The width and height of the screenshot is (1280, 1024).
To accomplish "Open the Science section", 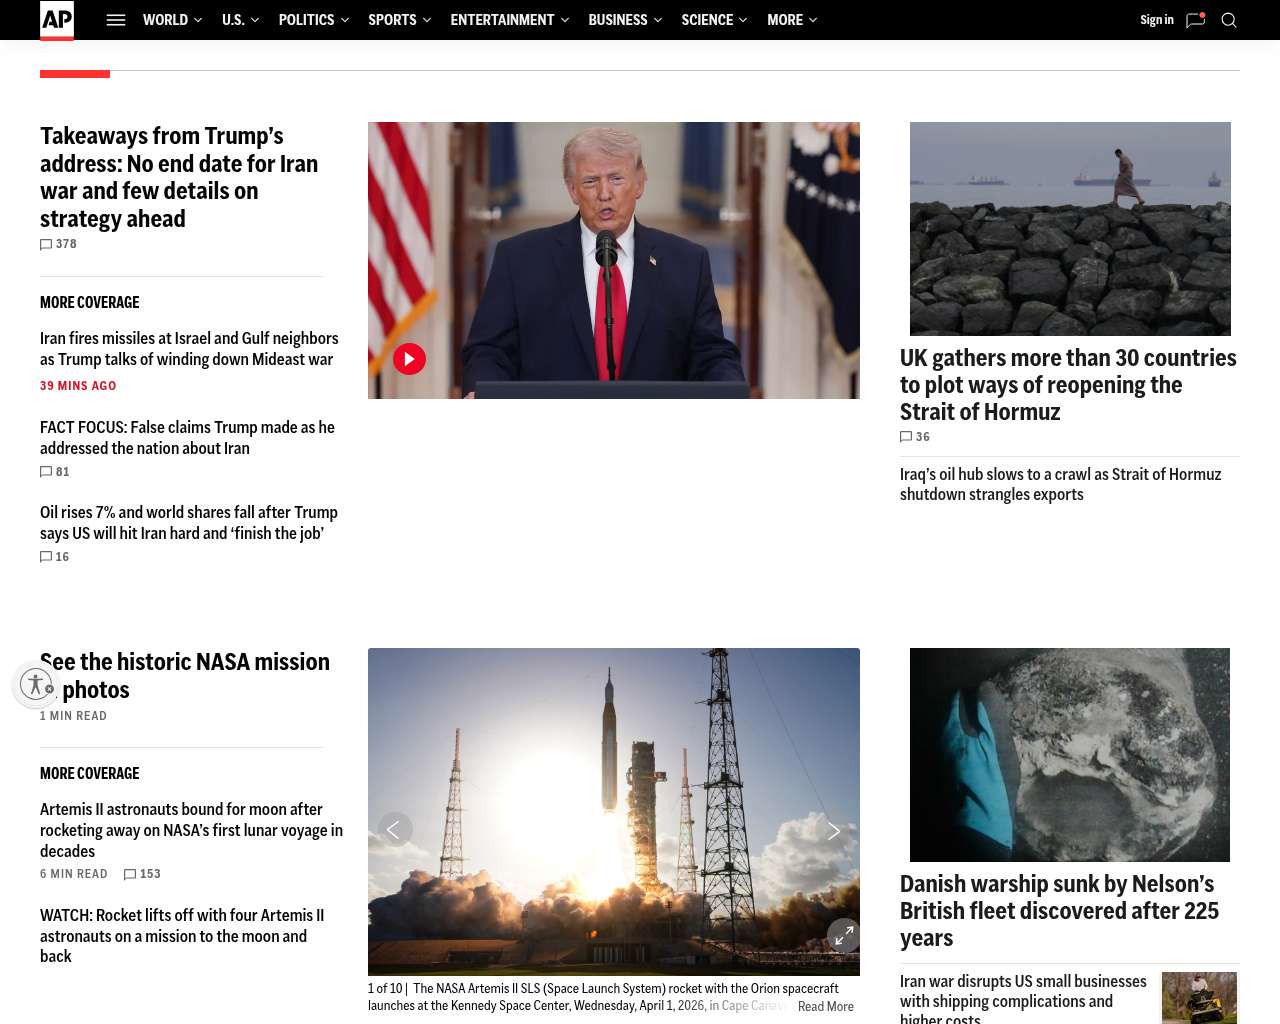I will click(x=707, y=20).
